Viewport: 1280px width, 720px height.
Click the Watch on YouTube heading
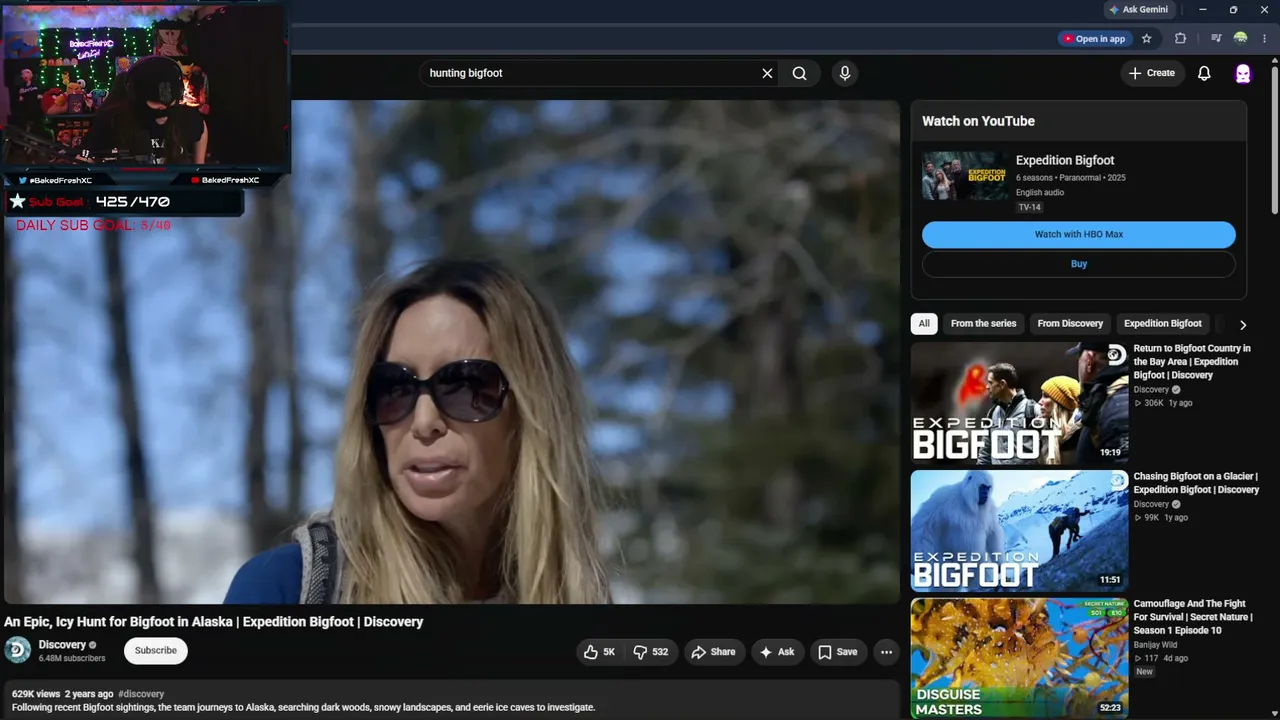[978, 121]
